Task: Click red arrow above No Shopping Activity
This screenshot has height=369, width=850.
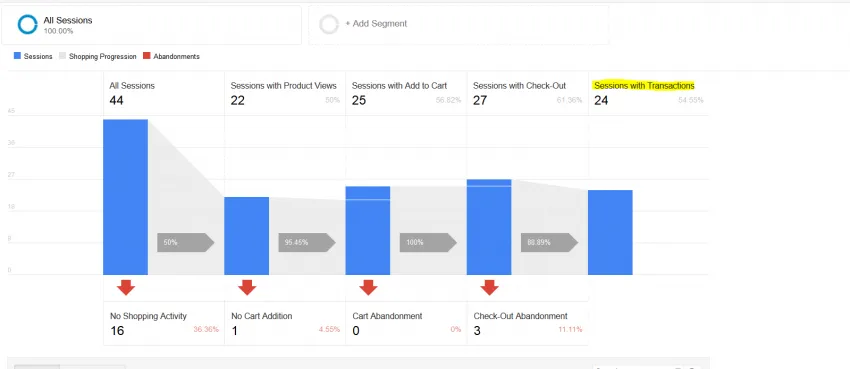Action: click(126, 288)
